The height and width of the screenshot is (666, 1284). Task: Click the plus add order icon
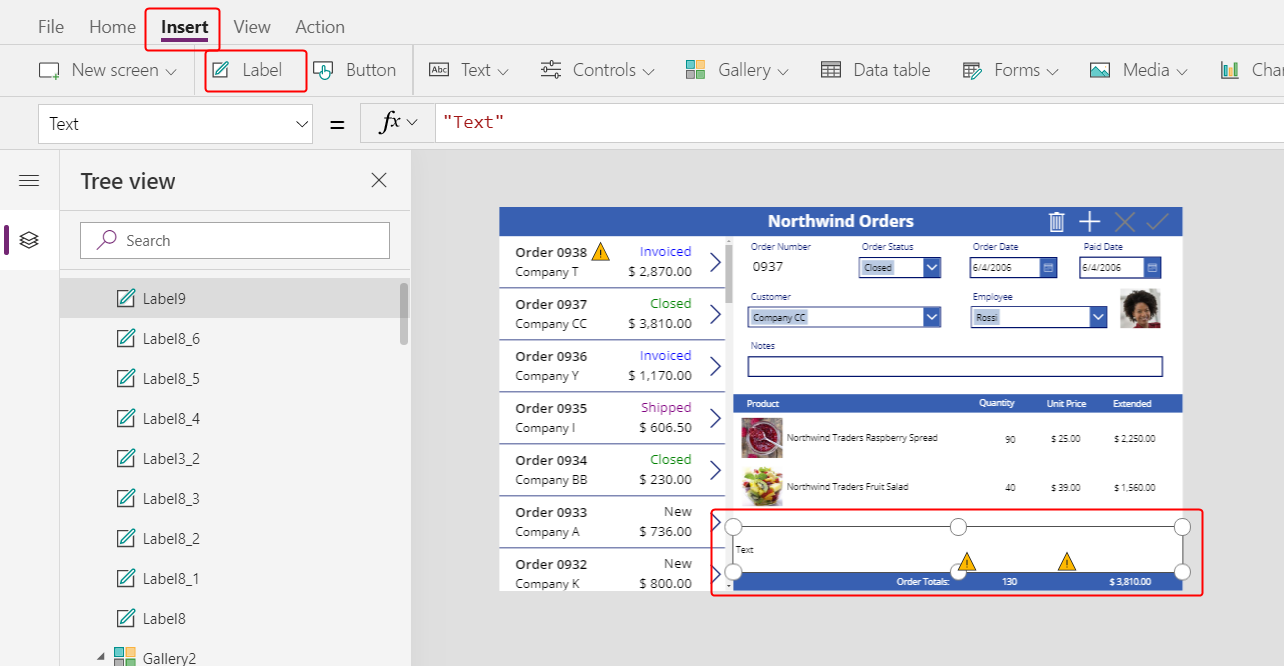coord(1090,222)
